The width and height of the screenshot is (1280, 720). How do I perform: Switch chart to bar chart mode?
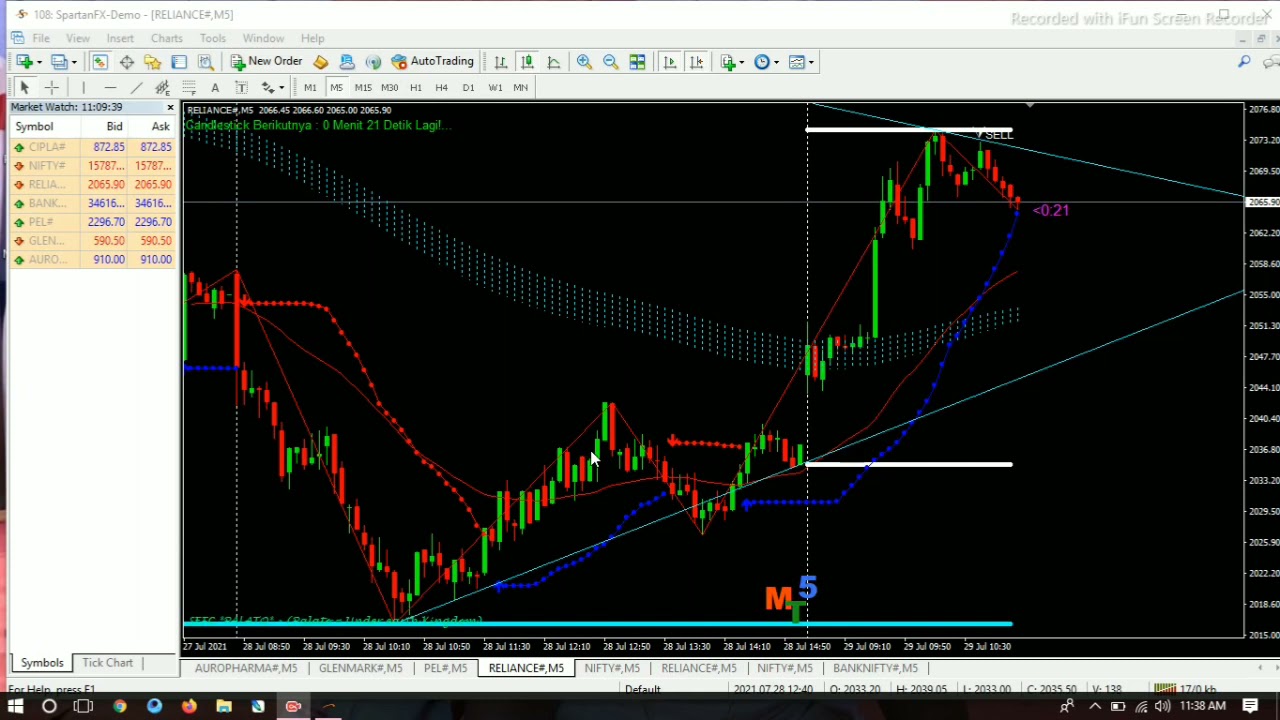click(x=500, y=62)
